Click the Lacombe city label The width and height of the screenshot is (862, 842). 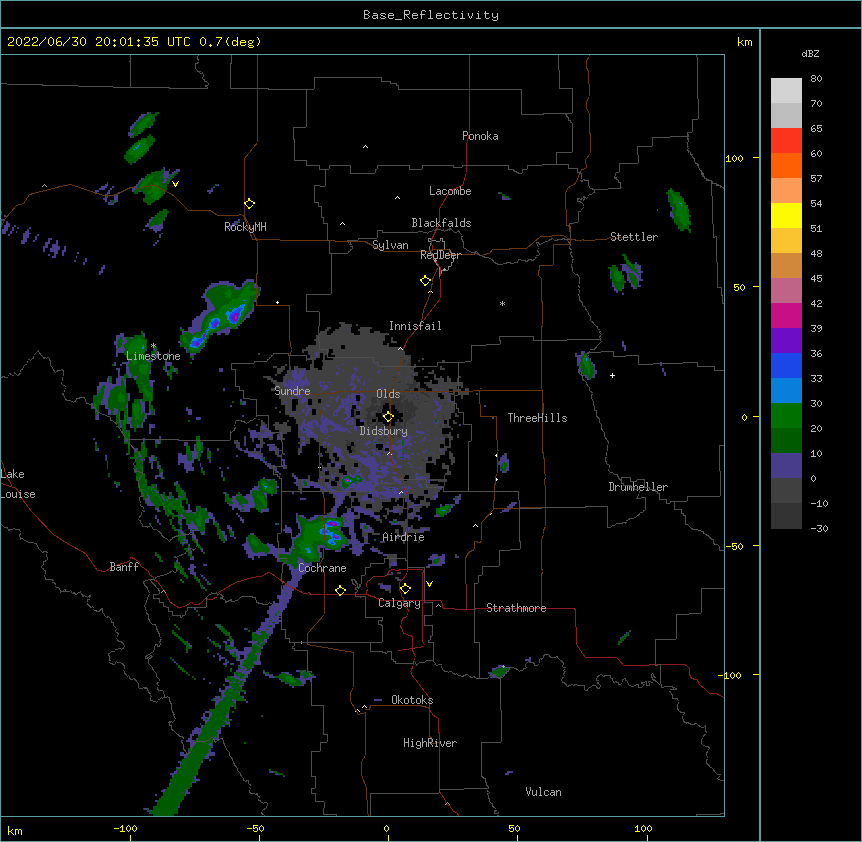450,191
